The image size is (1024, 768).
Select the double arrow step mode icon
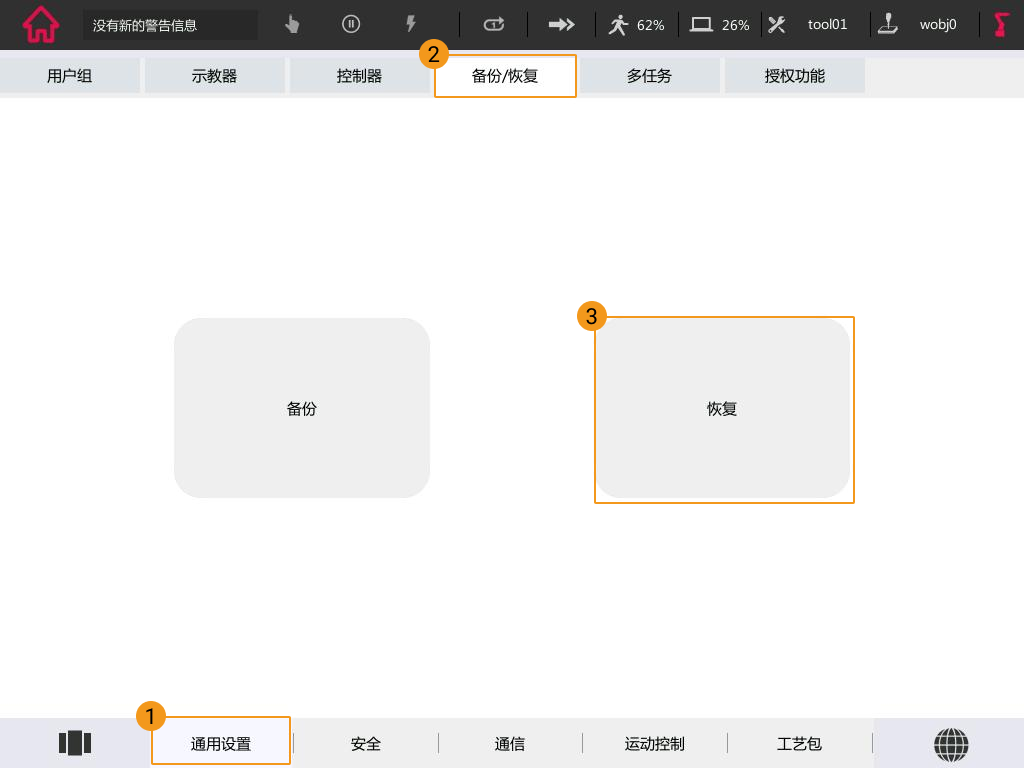click(561, 25)
